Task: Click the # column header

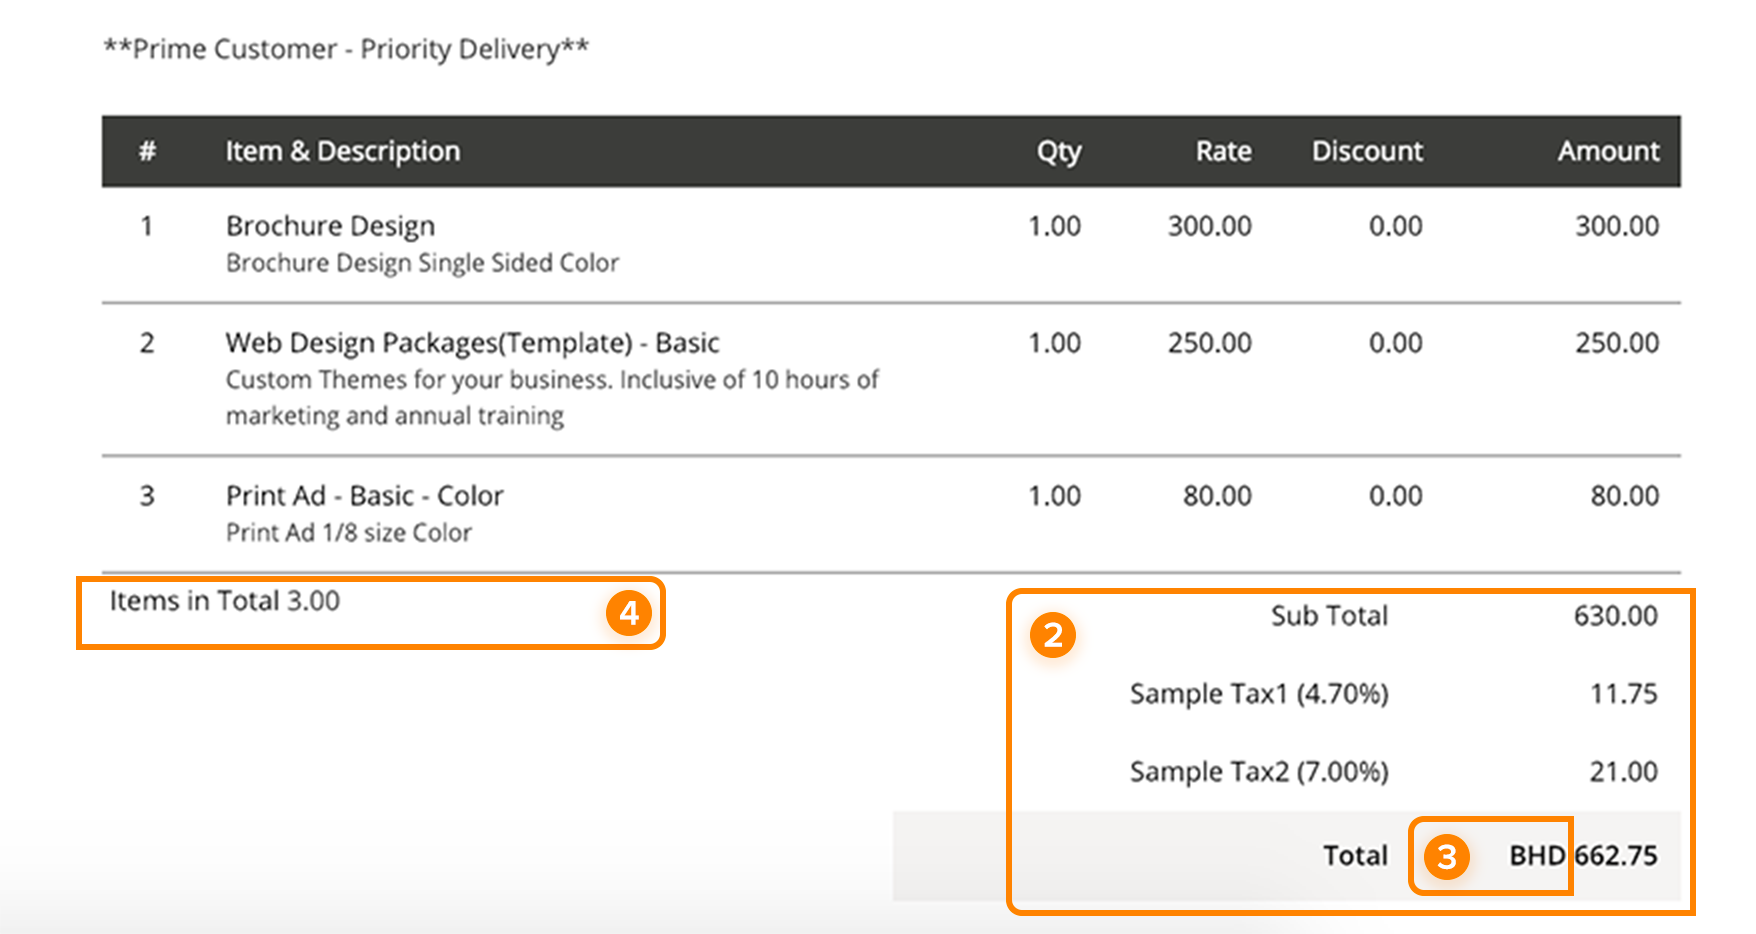Action: pos(147,151)
